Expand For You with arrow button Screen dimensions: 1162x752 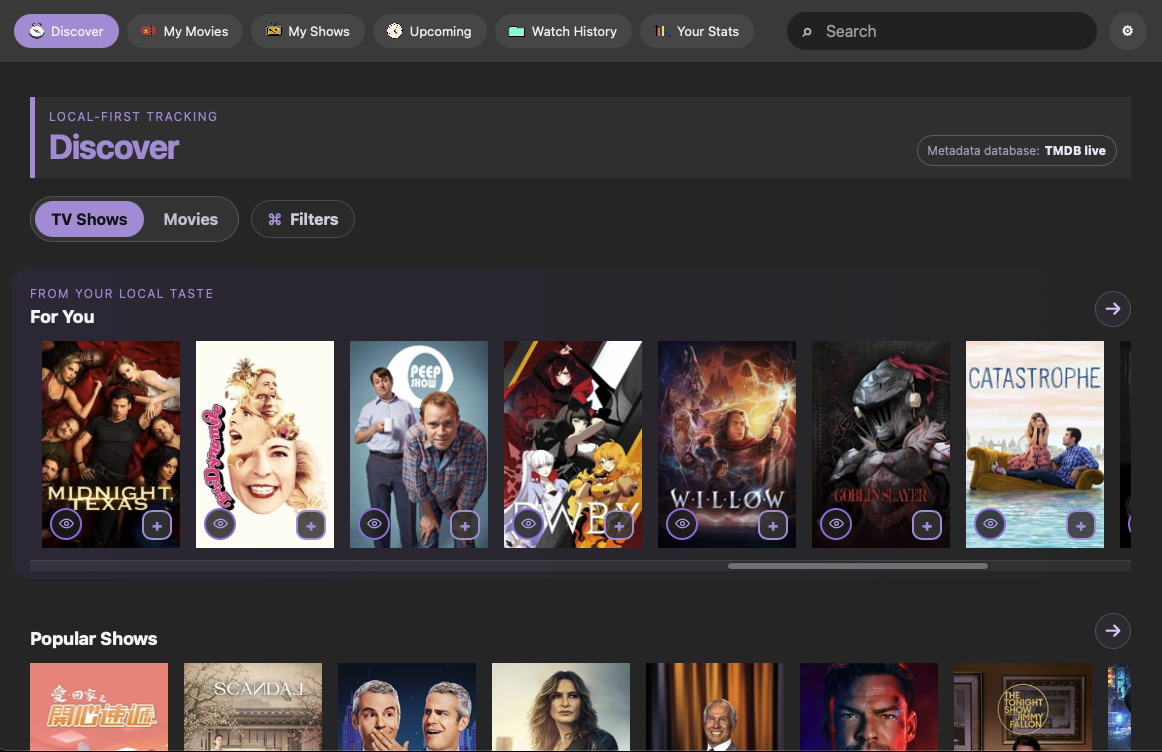(x=1112, y=309)
